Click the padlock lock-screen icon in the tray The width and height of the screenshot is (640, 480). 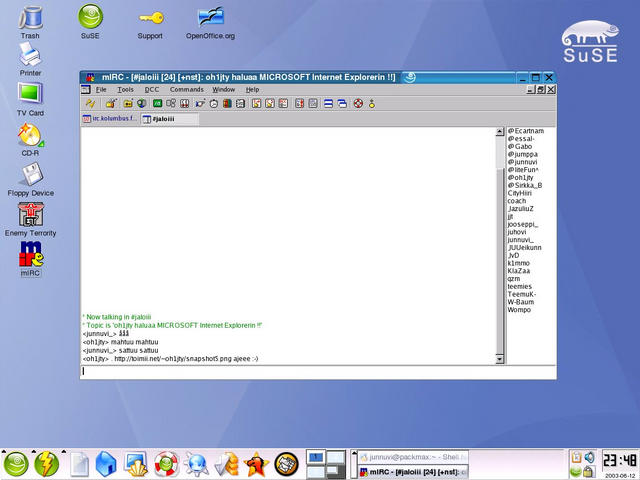(589, 471)
